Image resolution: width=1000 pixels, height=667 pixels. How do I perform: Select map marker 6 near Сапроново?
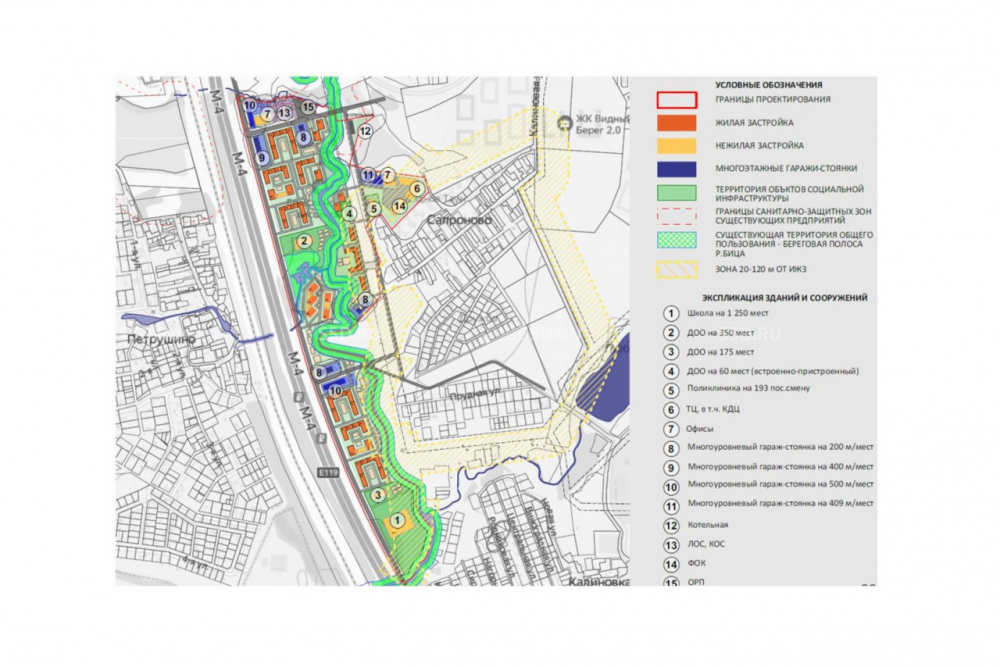(x=416, y=189)
